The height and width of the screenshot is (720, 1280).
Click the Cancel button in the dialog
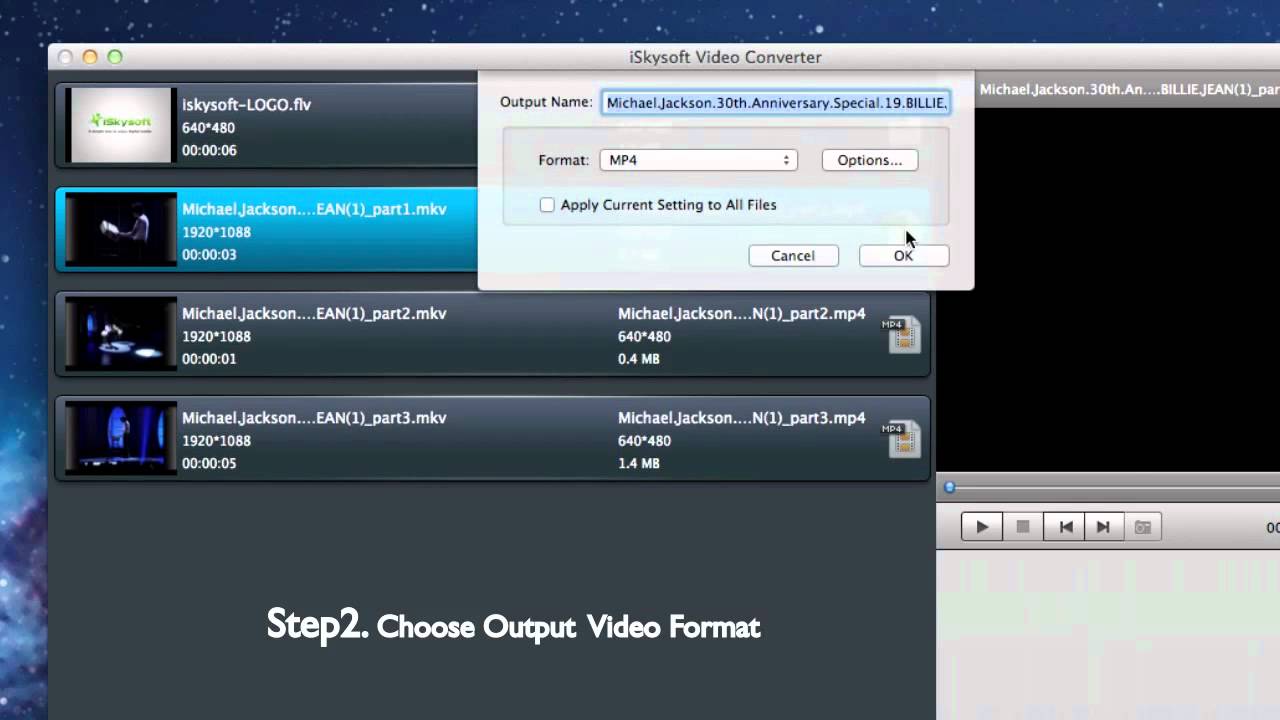(793, 256)
